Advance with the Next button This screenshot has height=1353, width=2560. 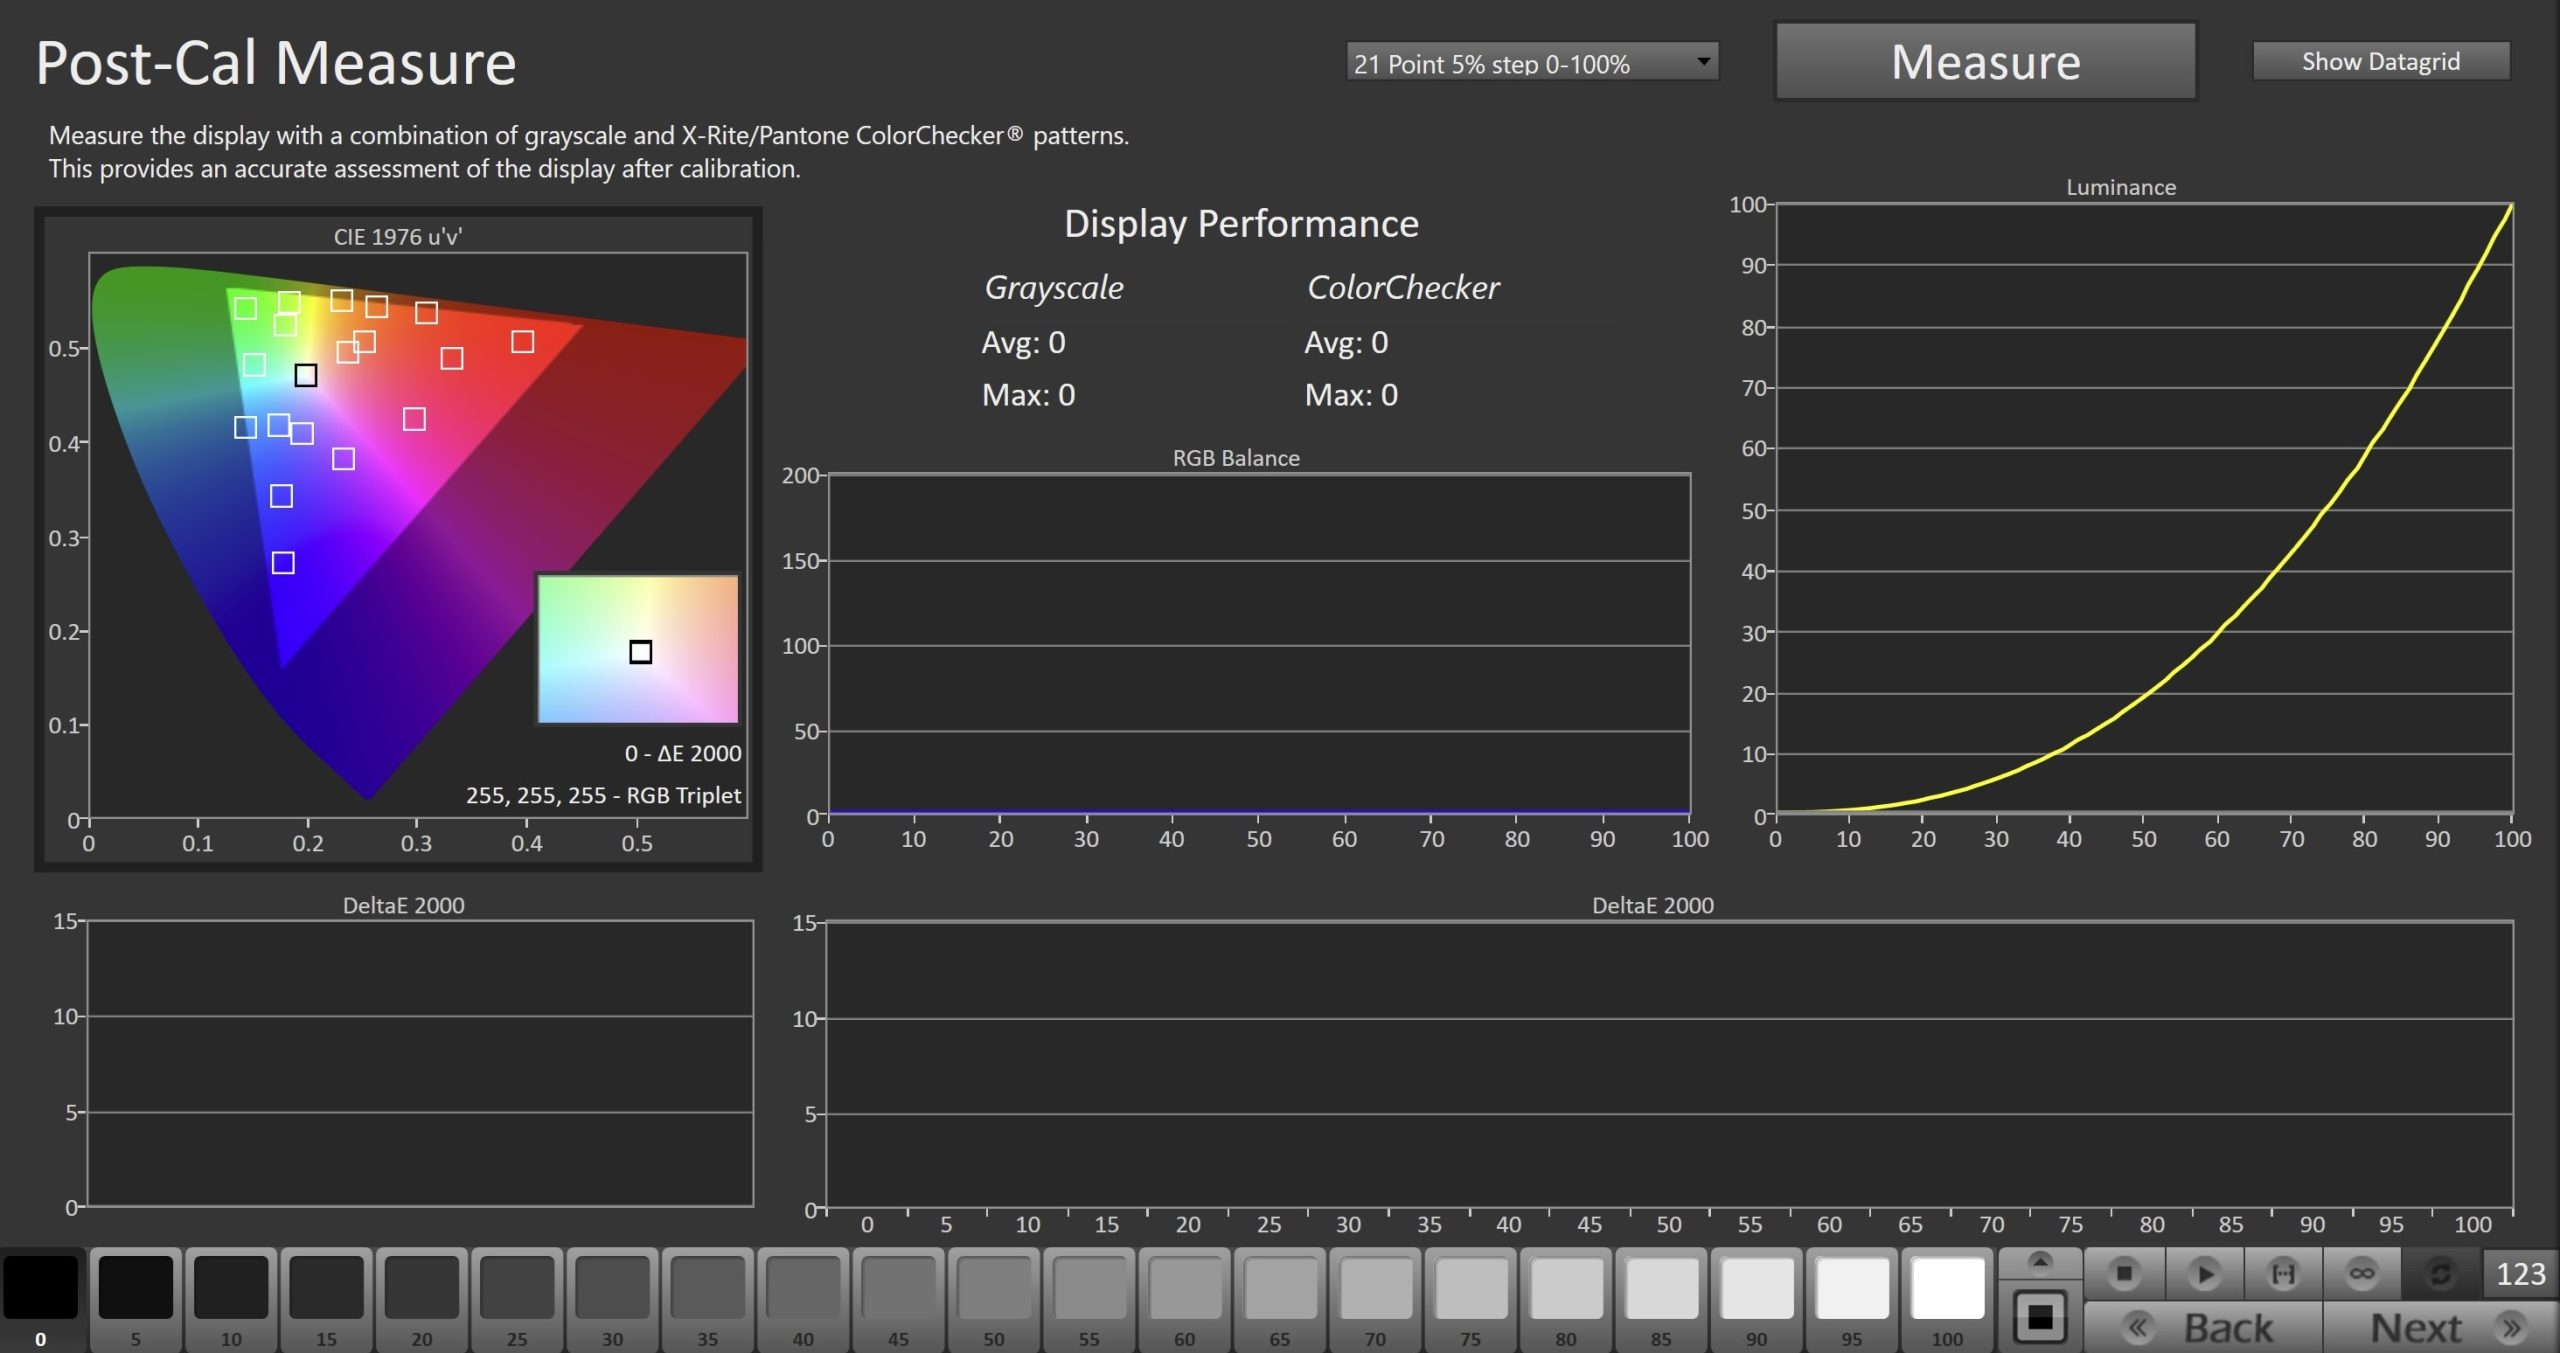point(2440,1328)
